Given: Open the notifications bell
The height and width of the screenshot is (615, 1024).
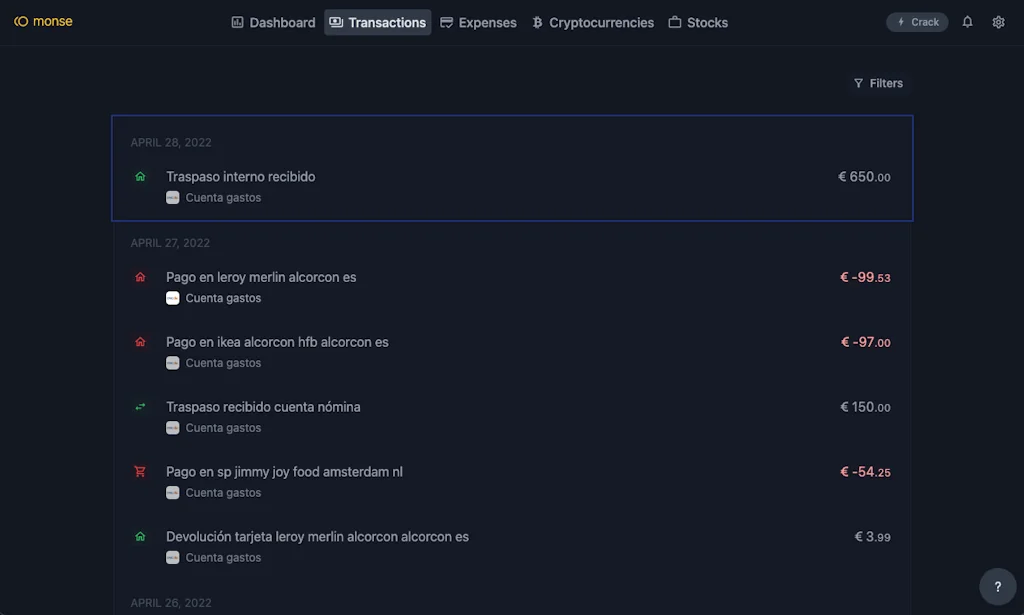Looking at the screenshot, I should click(967, 21).
